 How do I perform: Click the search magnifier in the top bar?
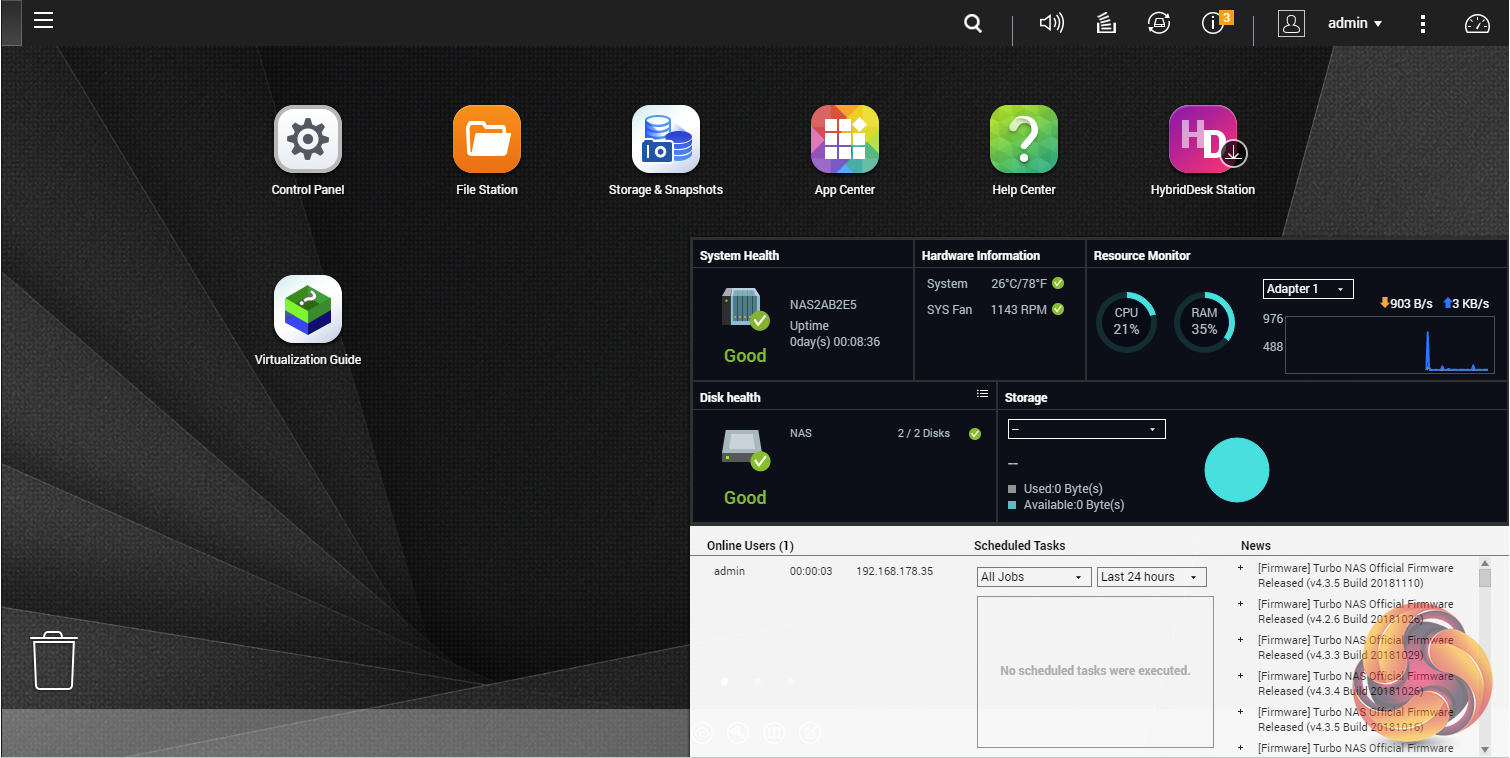tap(973, 24)
